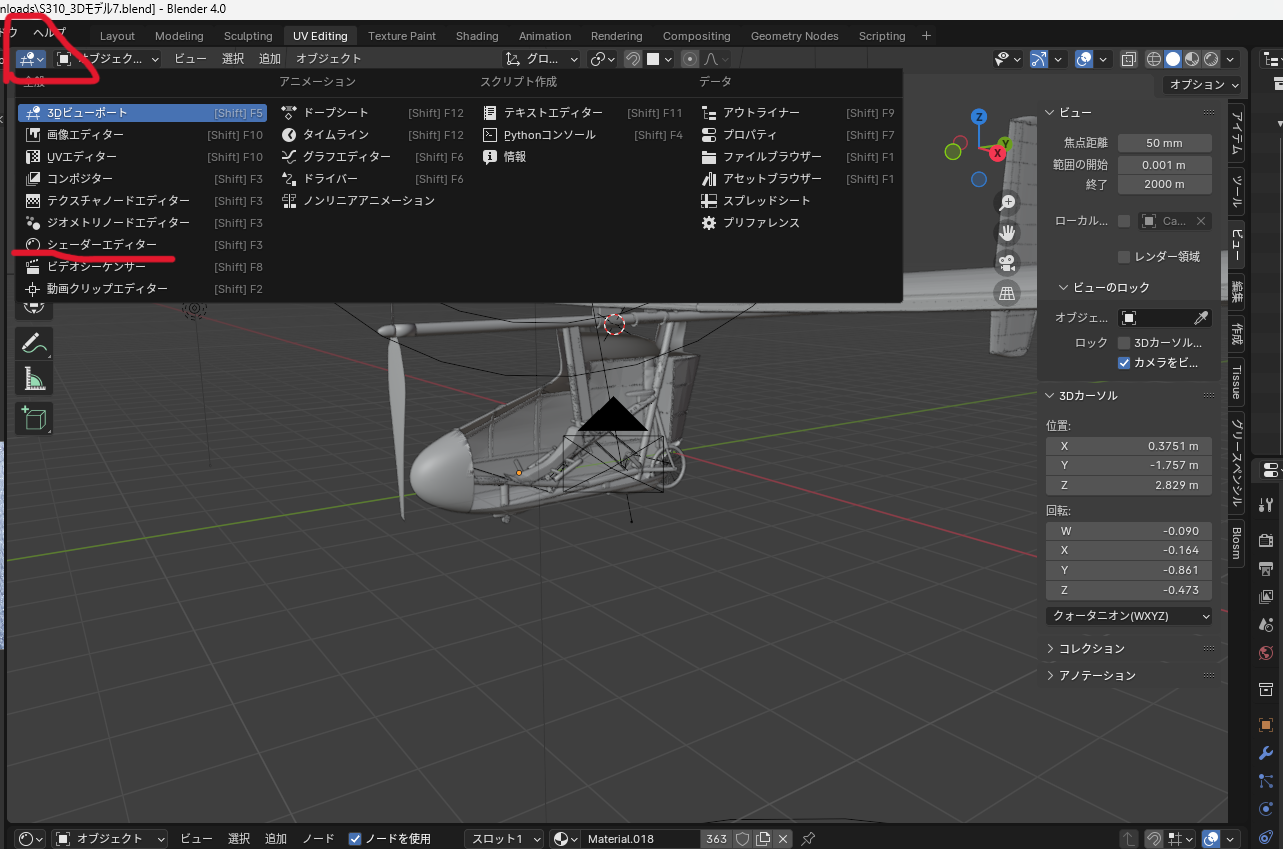The height and width of the screenshot is (849, 1283).
Task: Open the 3D viewport editor type dropdown
Action: pyautogui.click(x=32, y=59)
